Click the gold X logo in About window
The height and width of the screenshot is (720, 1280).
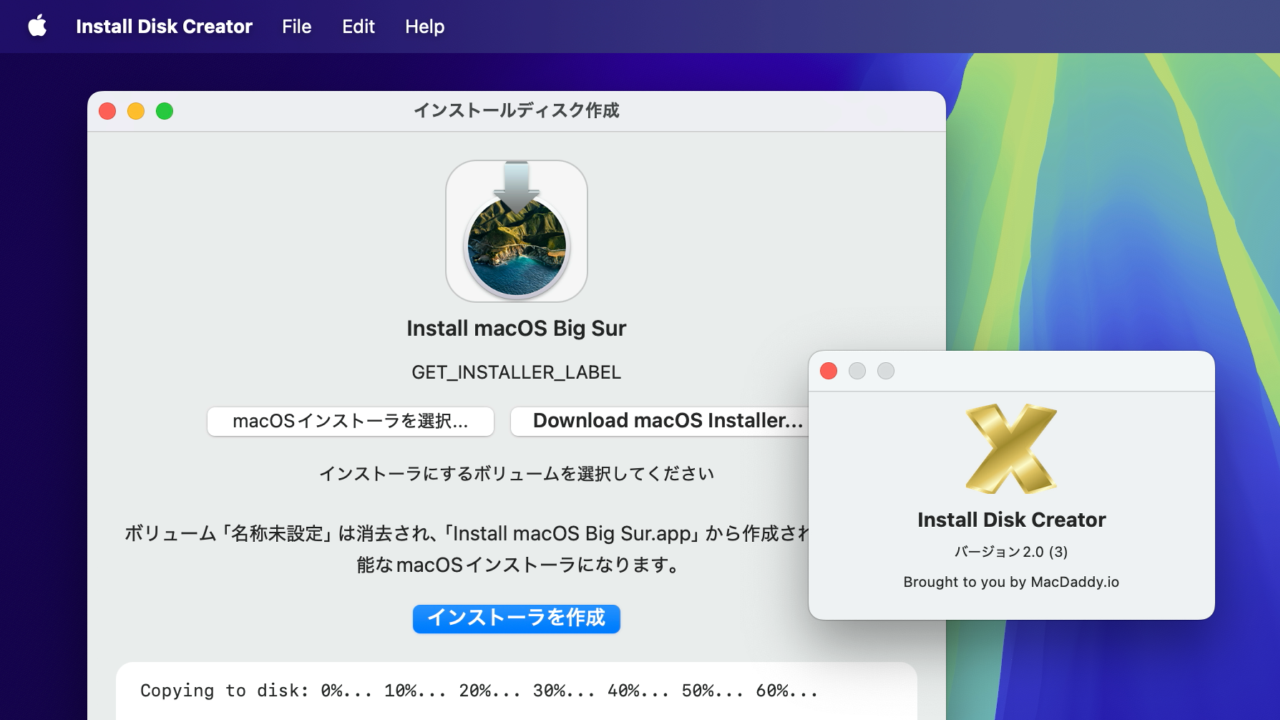click(x=1011, y=449)
